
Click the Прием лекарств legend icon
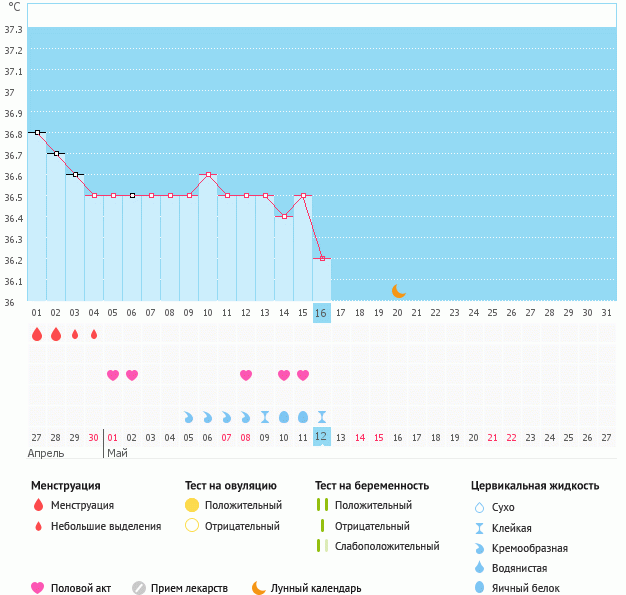pos(139,588)
